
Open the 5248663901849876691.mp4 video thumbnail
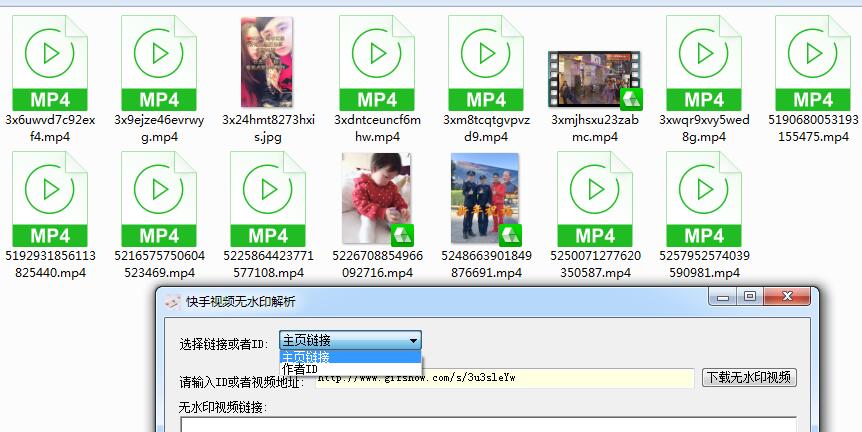(x=486, y=199)
